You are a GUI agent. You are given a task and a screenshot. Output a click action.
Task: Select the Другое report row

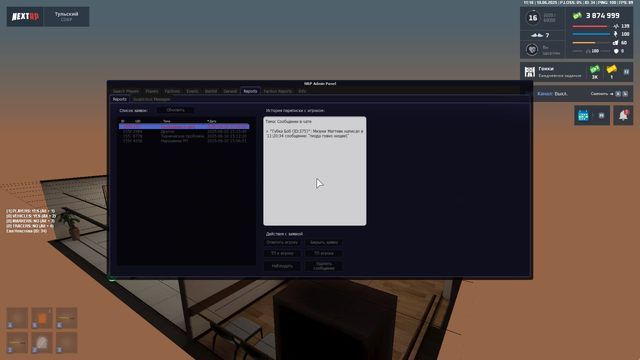(x=184, y=131)
